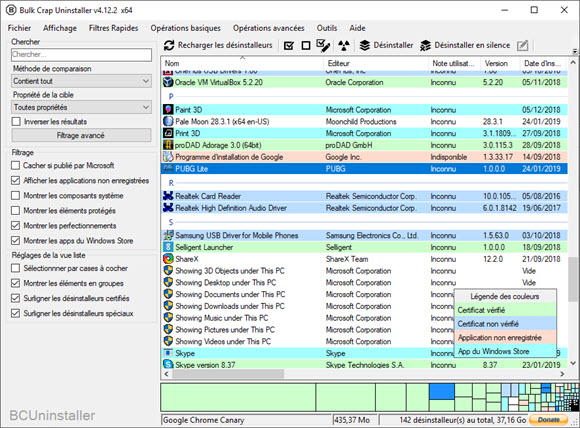Open the Opérations avancées menu
The height and width of the screenshot is (428, 580).
(x=269, y=28)
